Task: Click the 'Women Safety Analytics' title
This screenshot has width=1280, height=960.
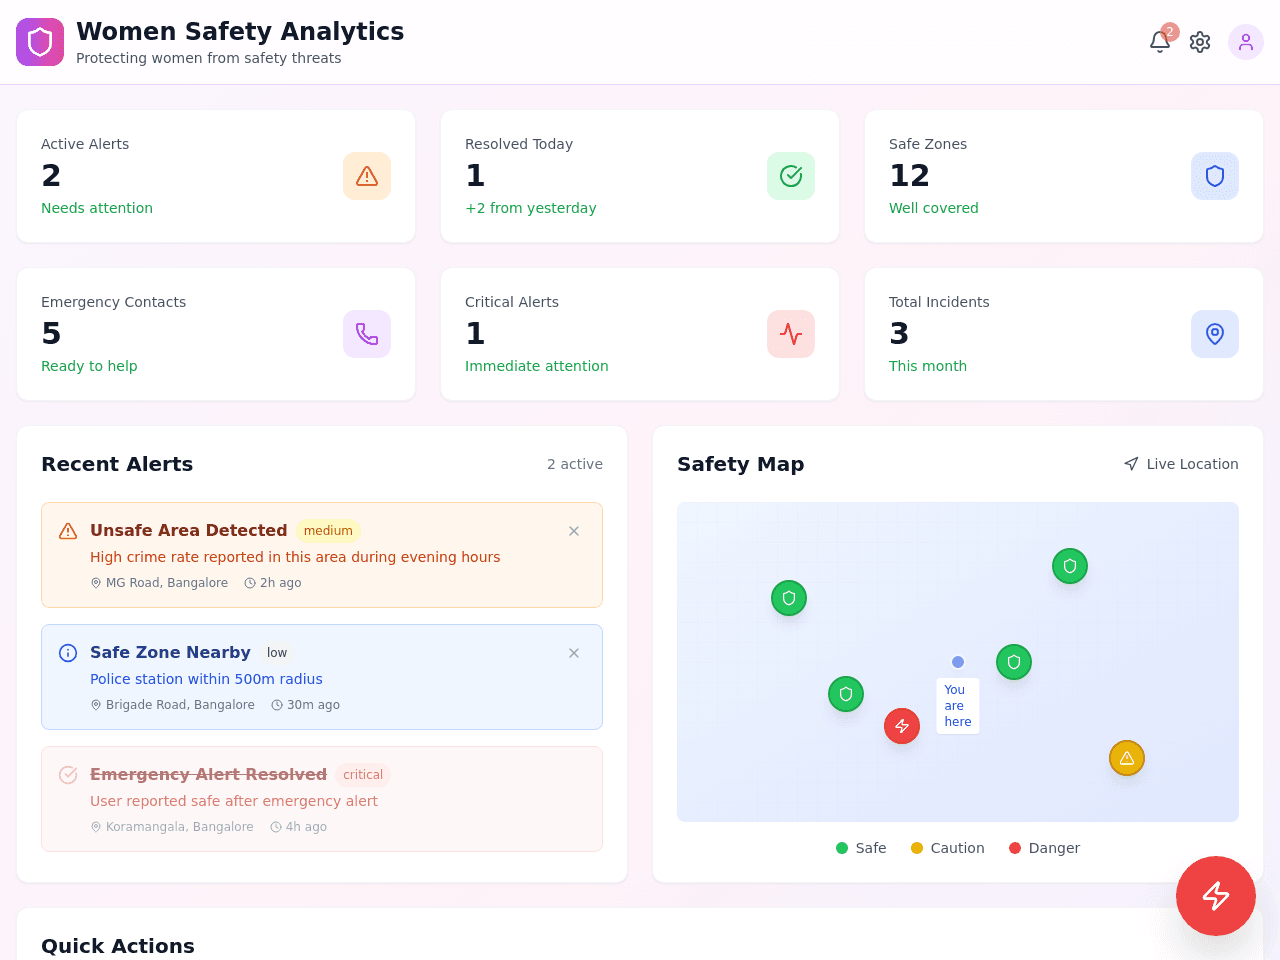Action: 240,31
